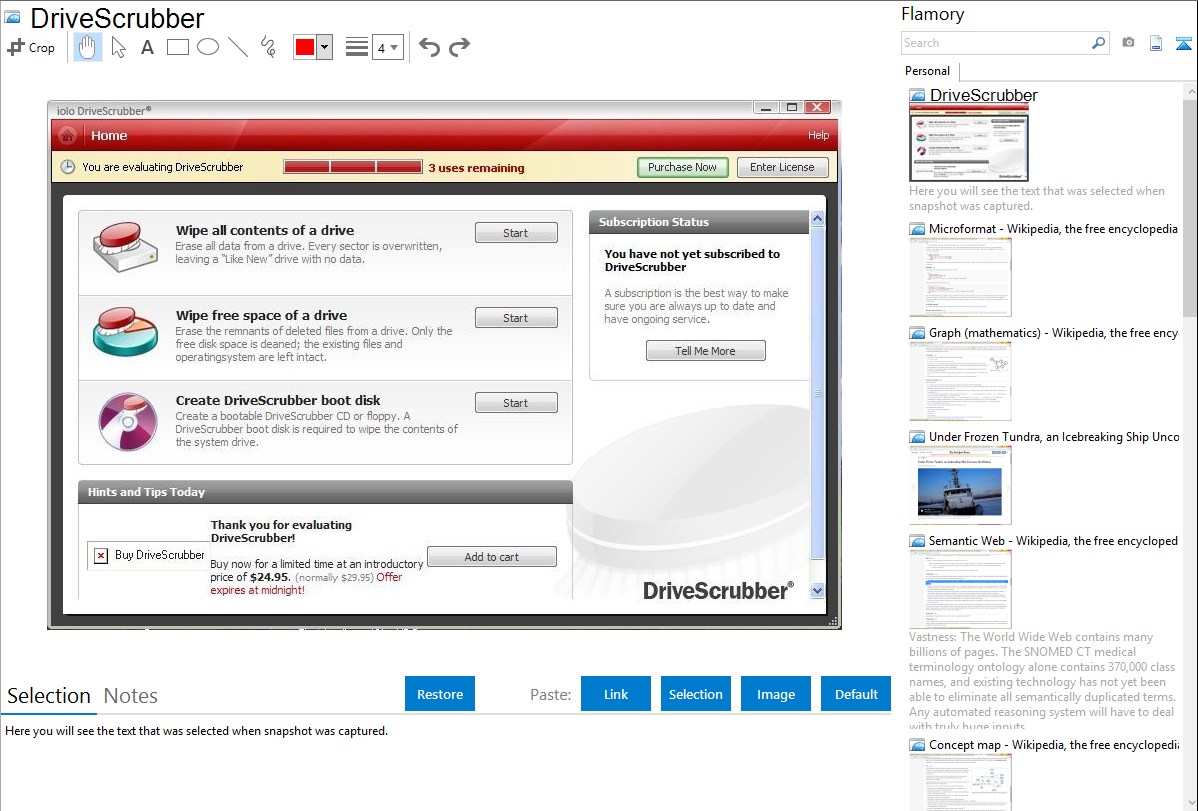Open the Semantic Web snapshot thumbnail
Image resolution: width=1198 pixels, height=811 pixels.
960,589
